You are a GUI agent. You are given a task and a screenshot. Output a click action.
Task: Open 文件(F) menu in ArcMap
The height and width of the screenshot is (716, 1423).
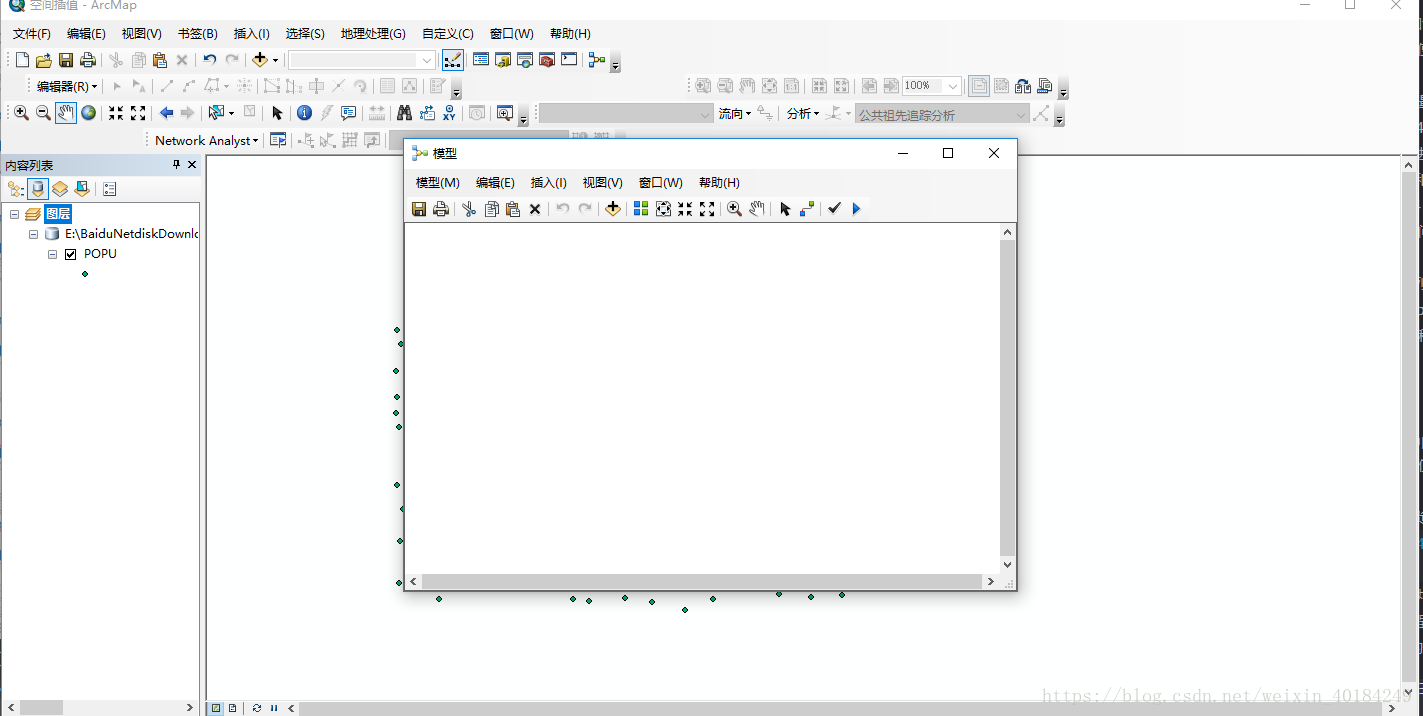coord(31,34)
